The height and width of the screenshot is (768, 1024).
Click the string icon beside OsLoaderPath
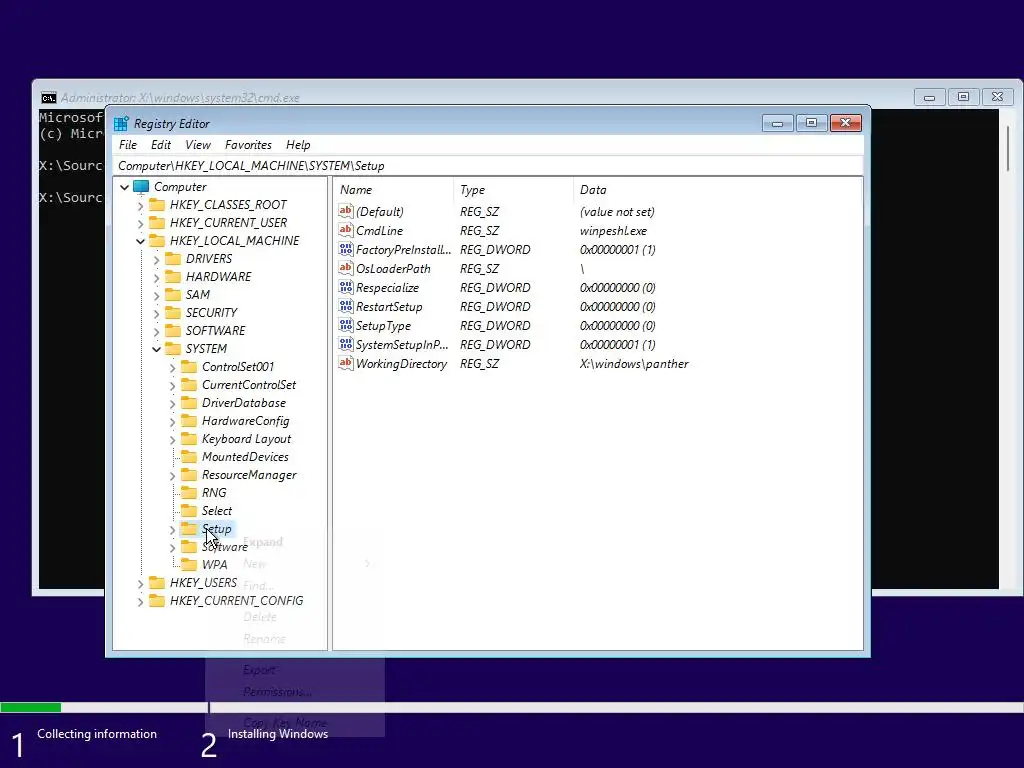(x=345, y=268)
